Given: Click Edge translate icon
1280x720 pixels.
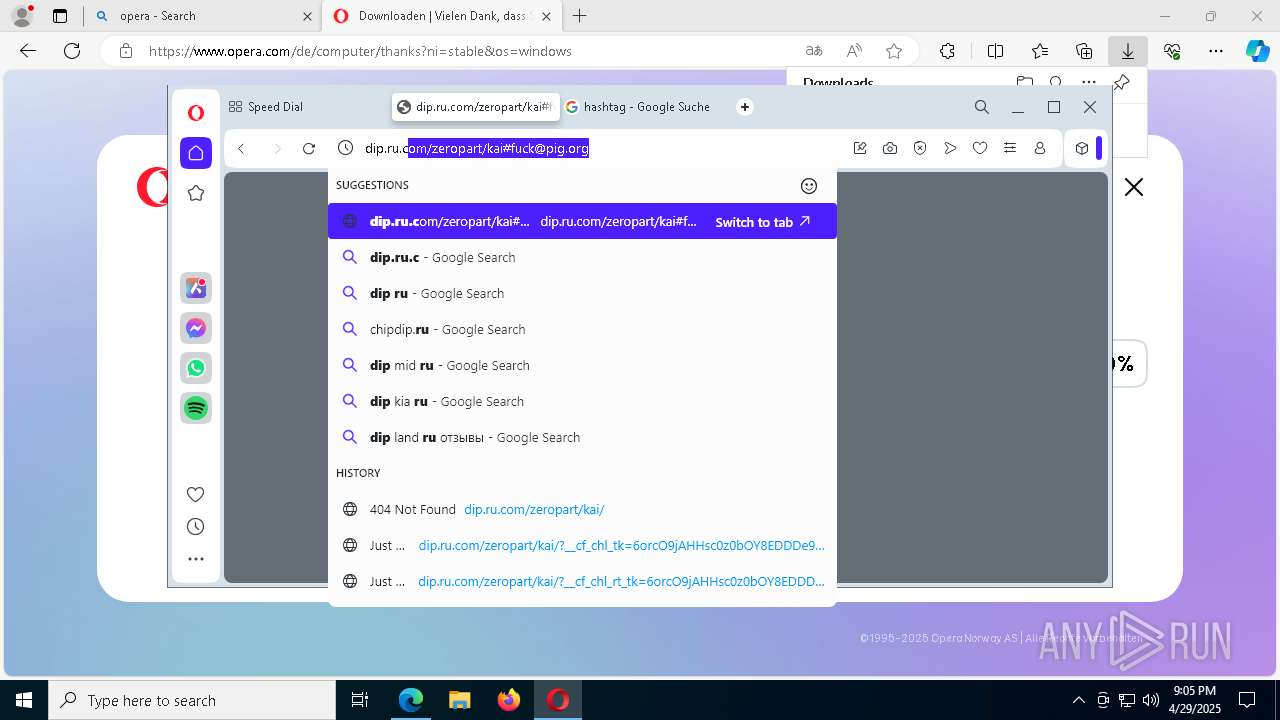Looking at the screenshot, I should pos(814,51).
